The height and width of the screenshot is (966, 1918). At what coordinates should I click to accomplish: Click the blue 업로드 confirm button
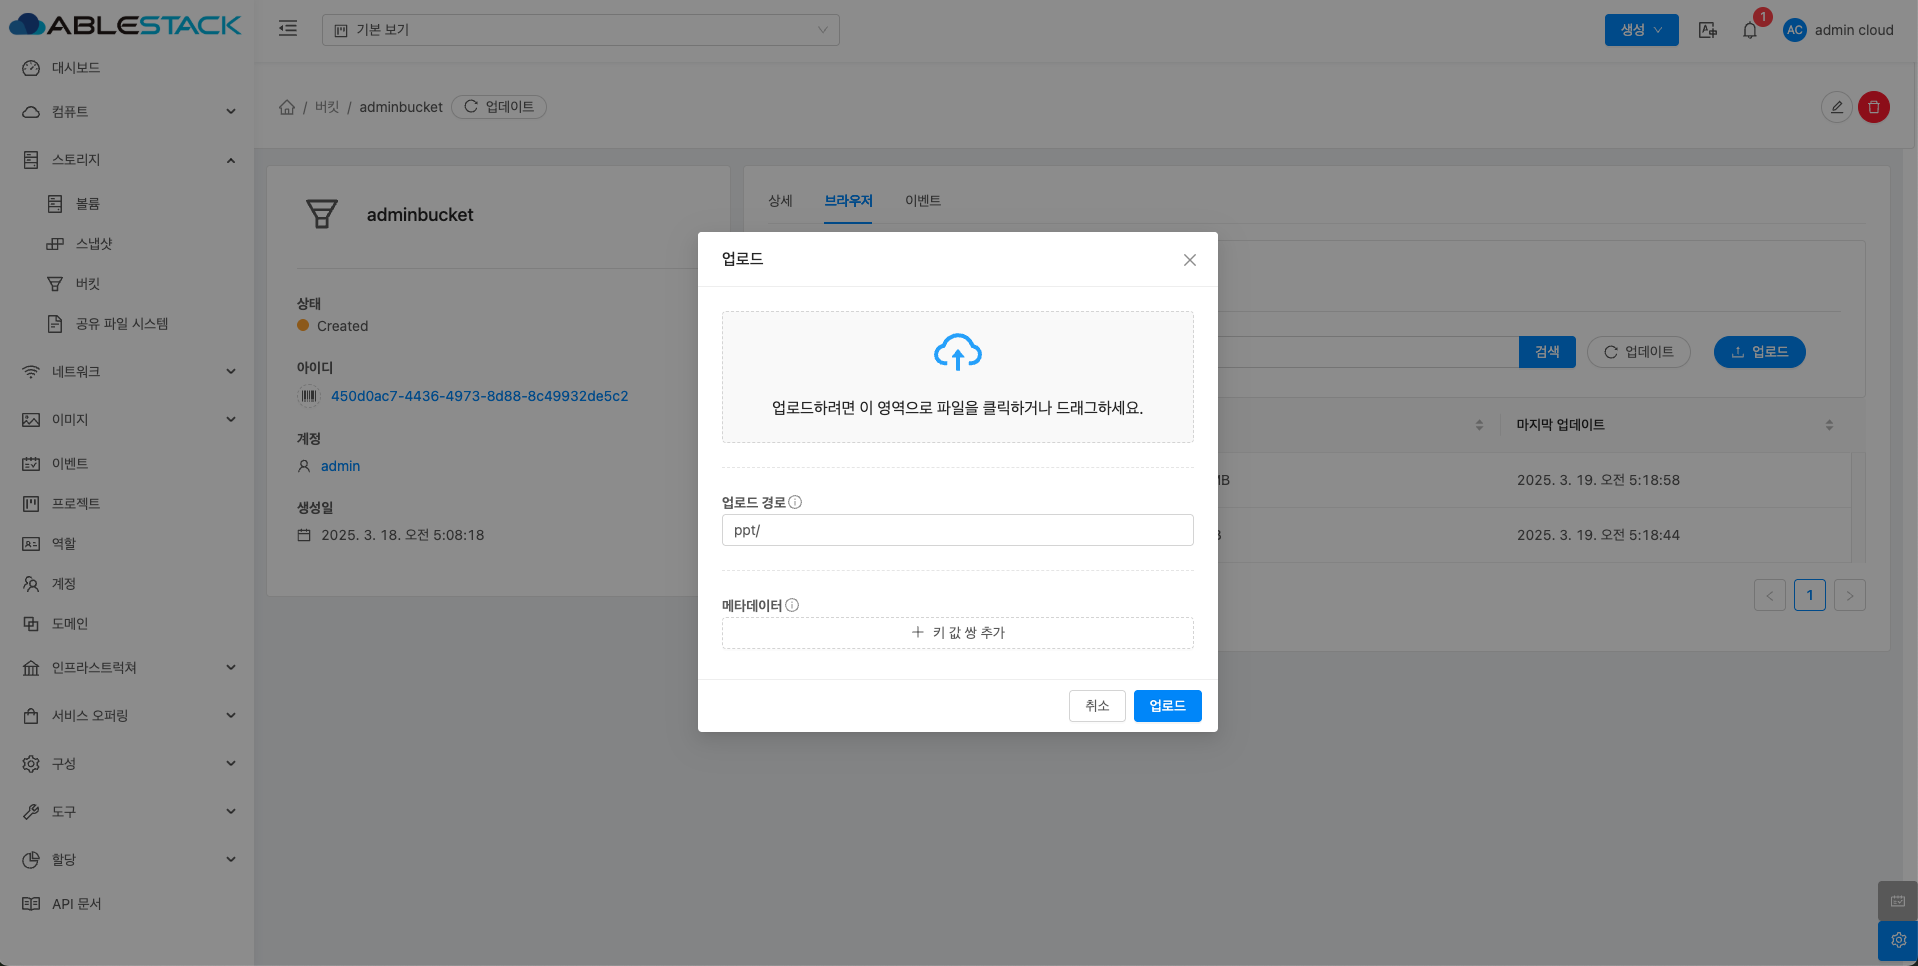tap(1167, 706)
